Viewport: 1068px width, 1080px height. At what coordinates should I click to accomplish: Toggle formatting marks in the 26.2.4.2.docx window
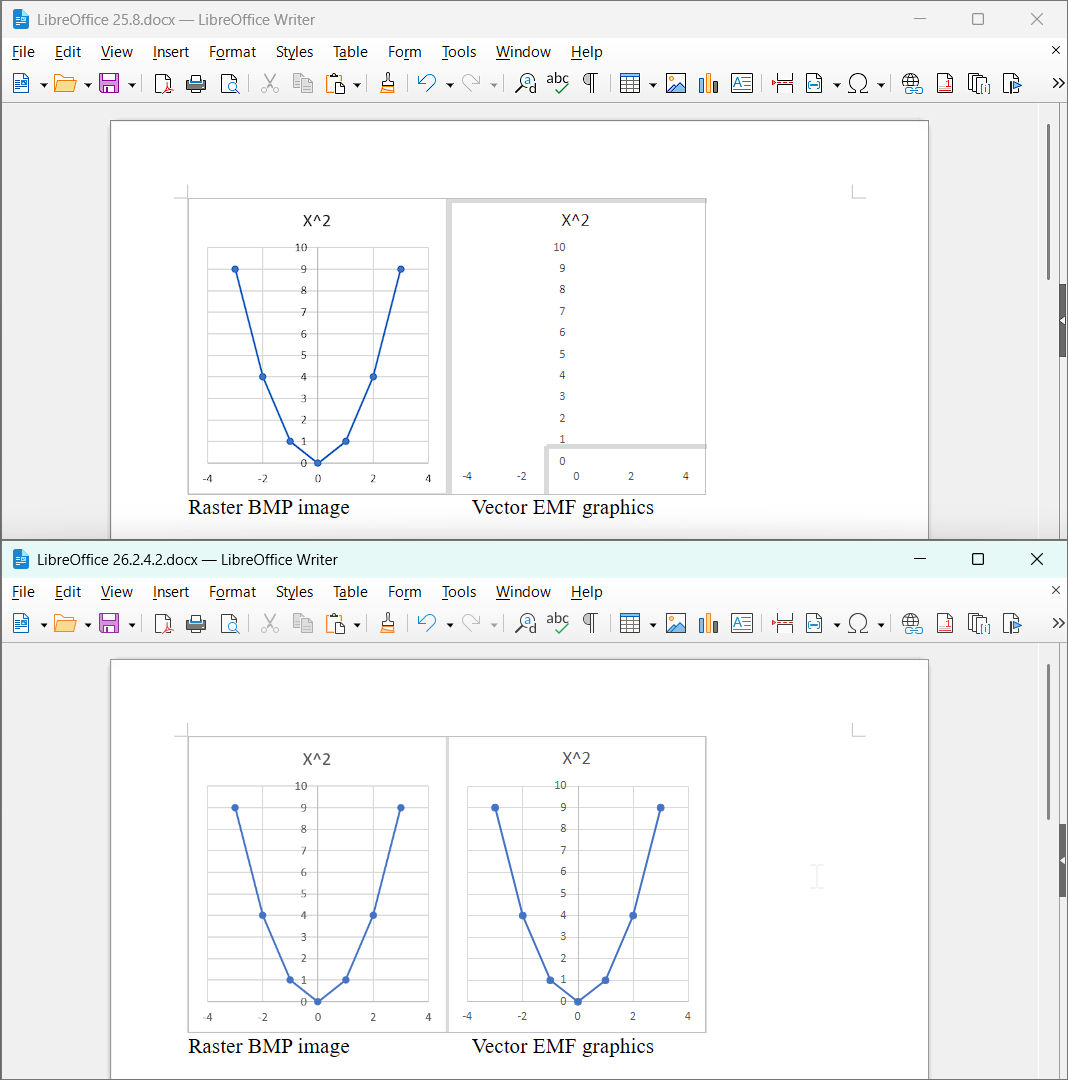coord(590,624)
